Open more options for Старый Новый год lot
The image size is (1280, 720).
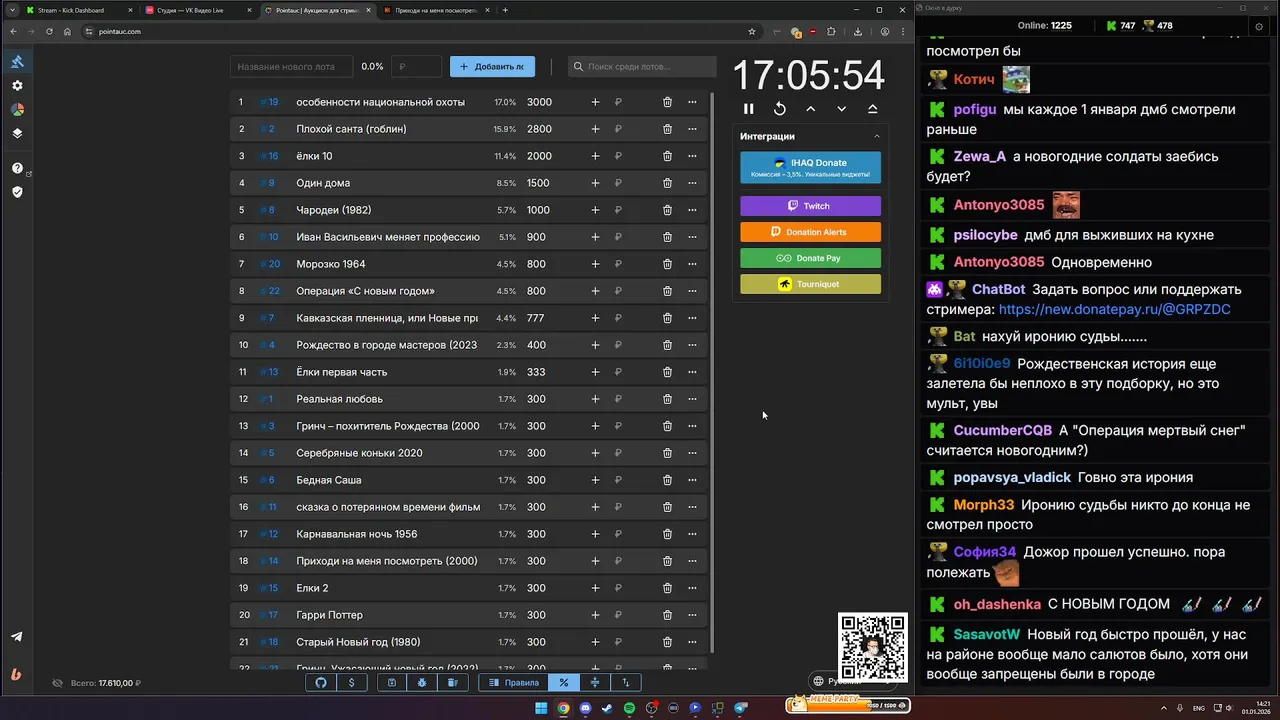click(x=692, y=642)
